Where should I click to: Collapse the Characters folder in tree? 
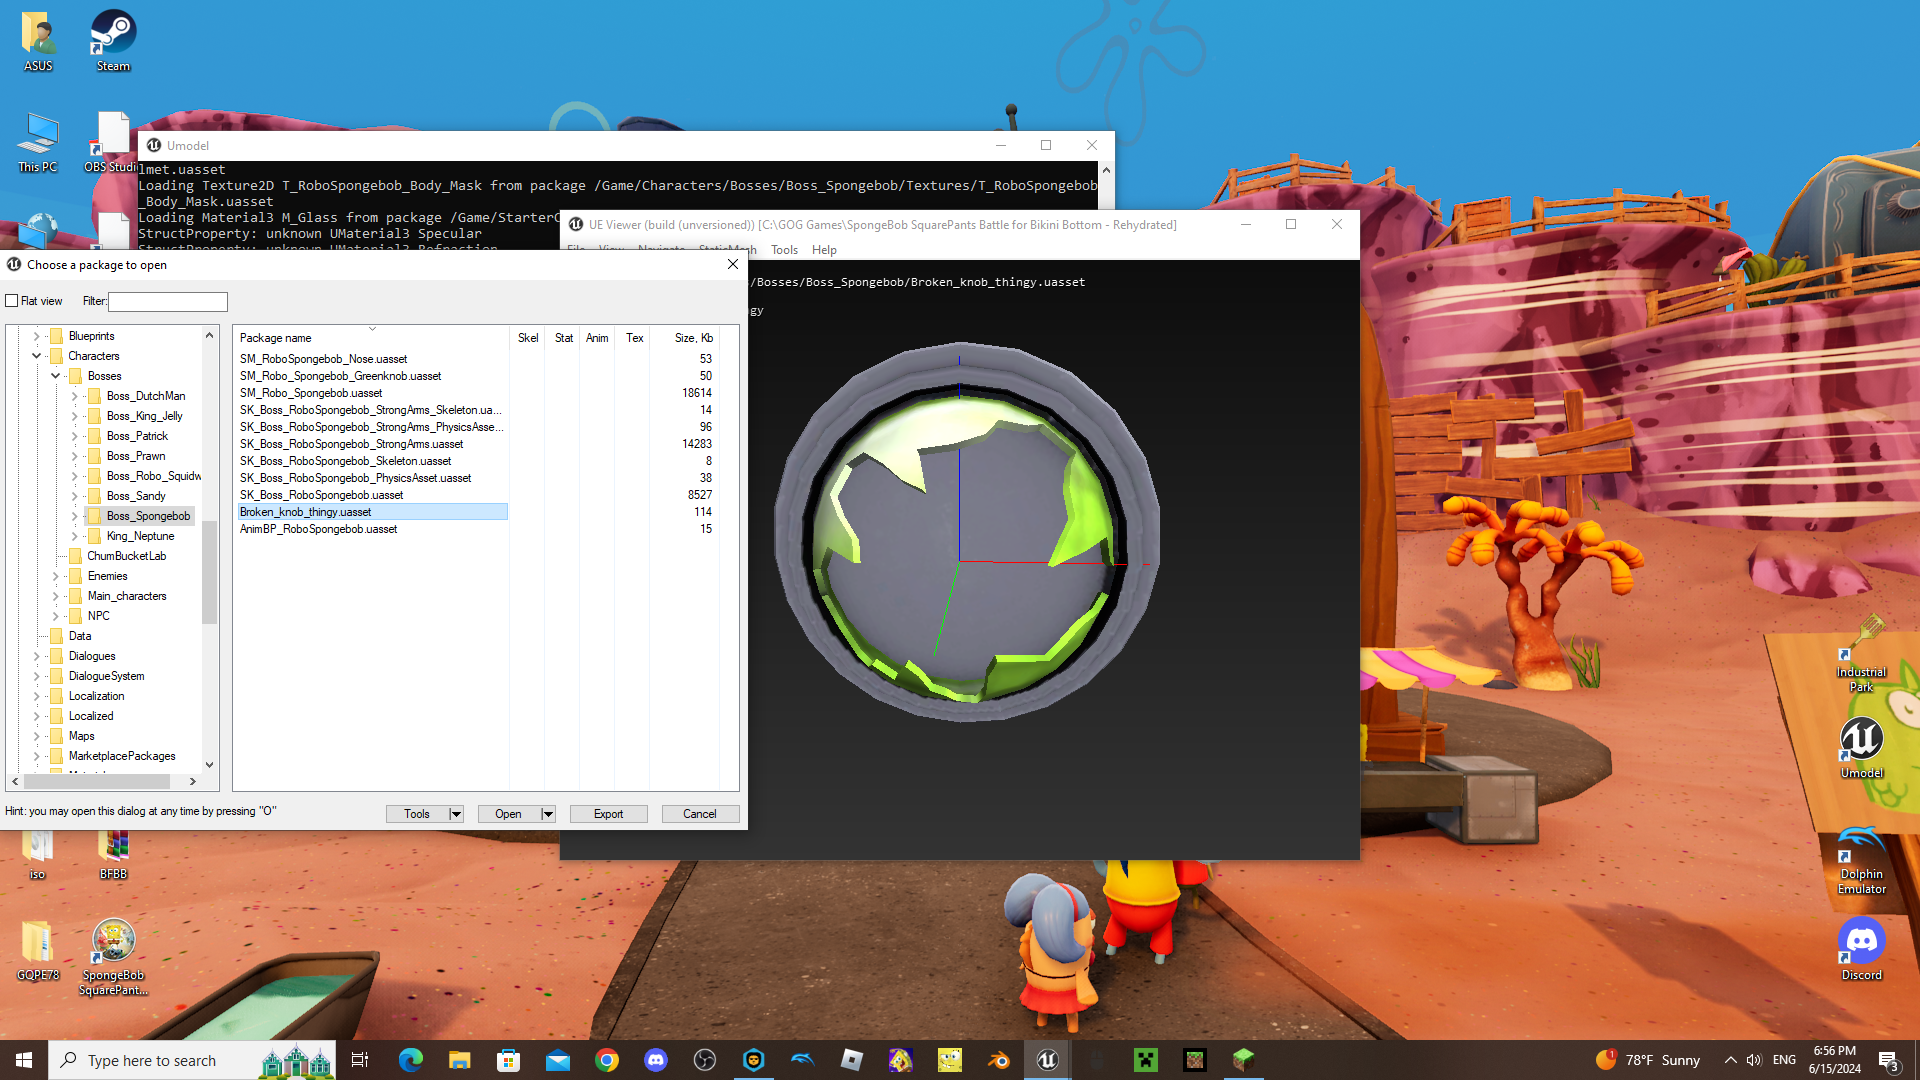pyautogui.click(x=37, y=356)
